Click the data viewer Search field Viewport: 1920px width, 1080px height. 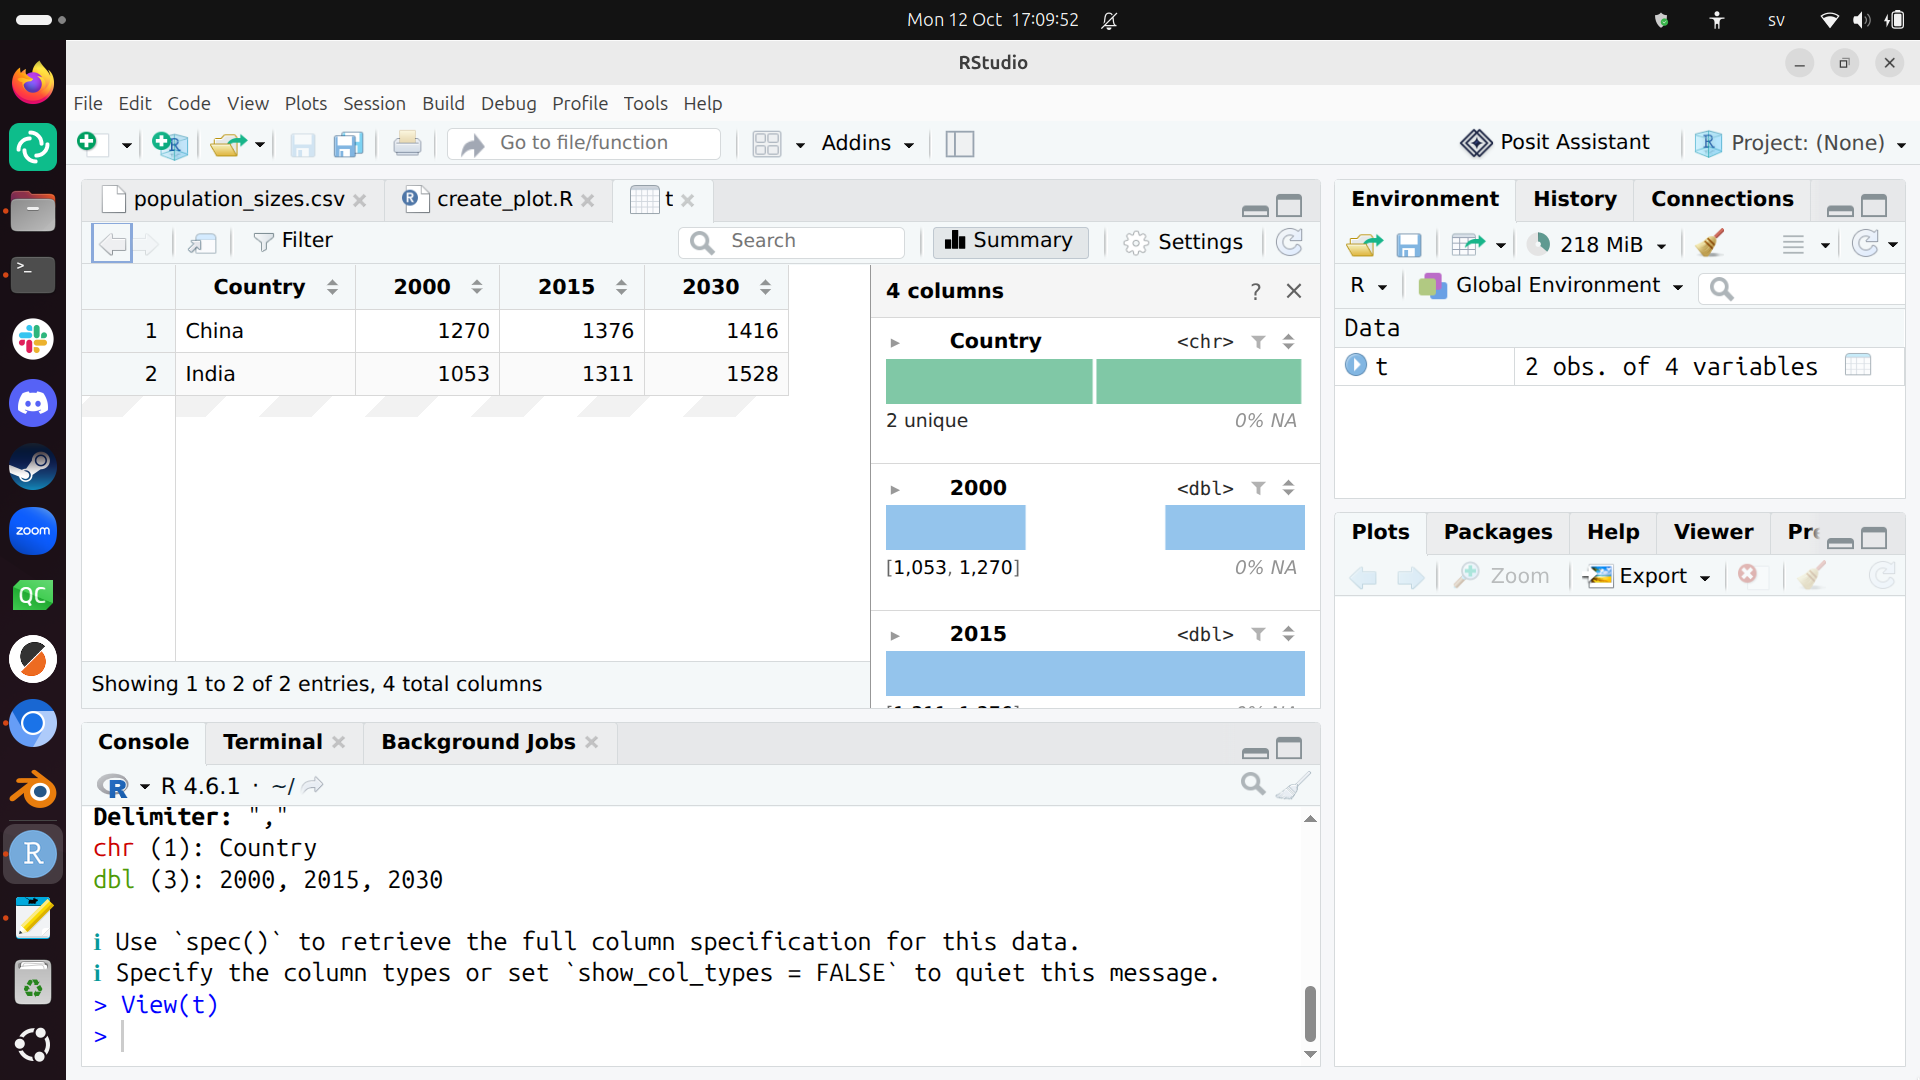click(792, 242)
